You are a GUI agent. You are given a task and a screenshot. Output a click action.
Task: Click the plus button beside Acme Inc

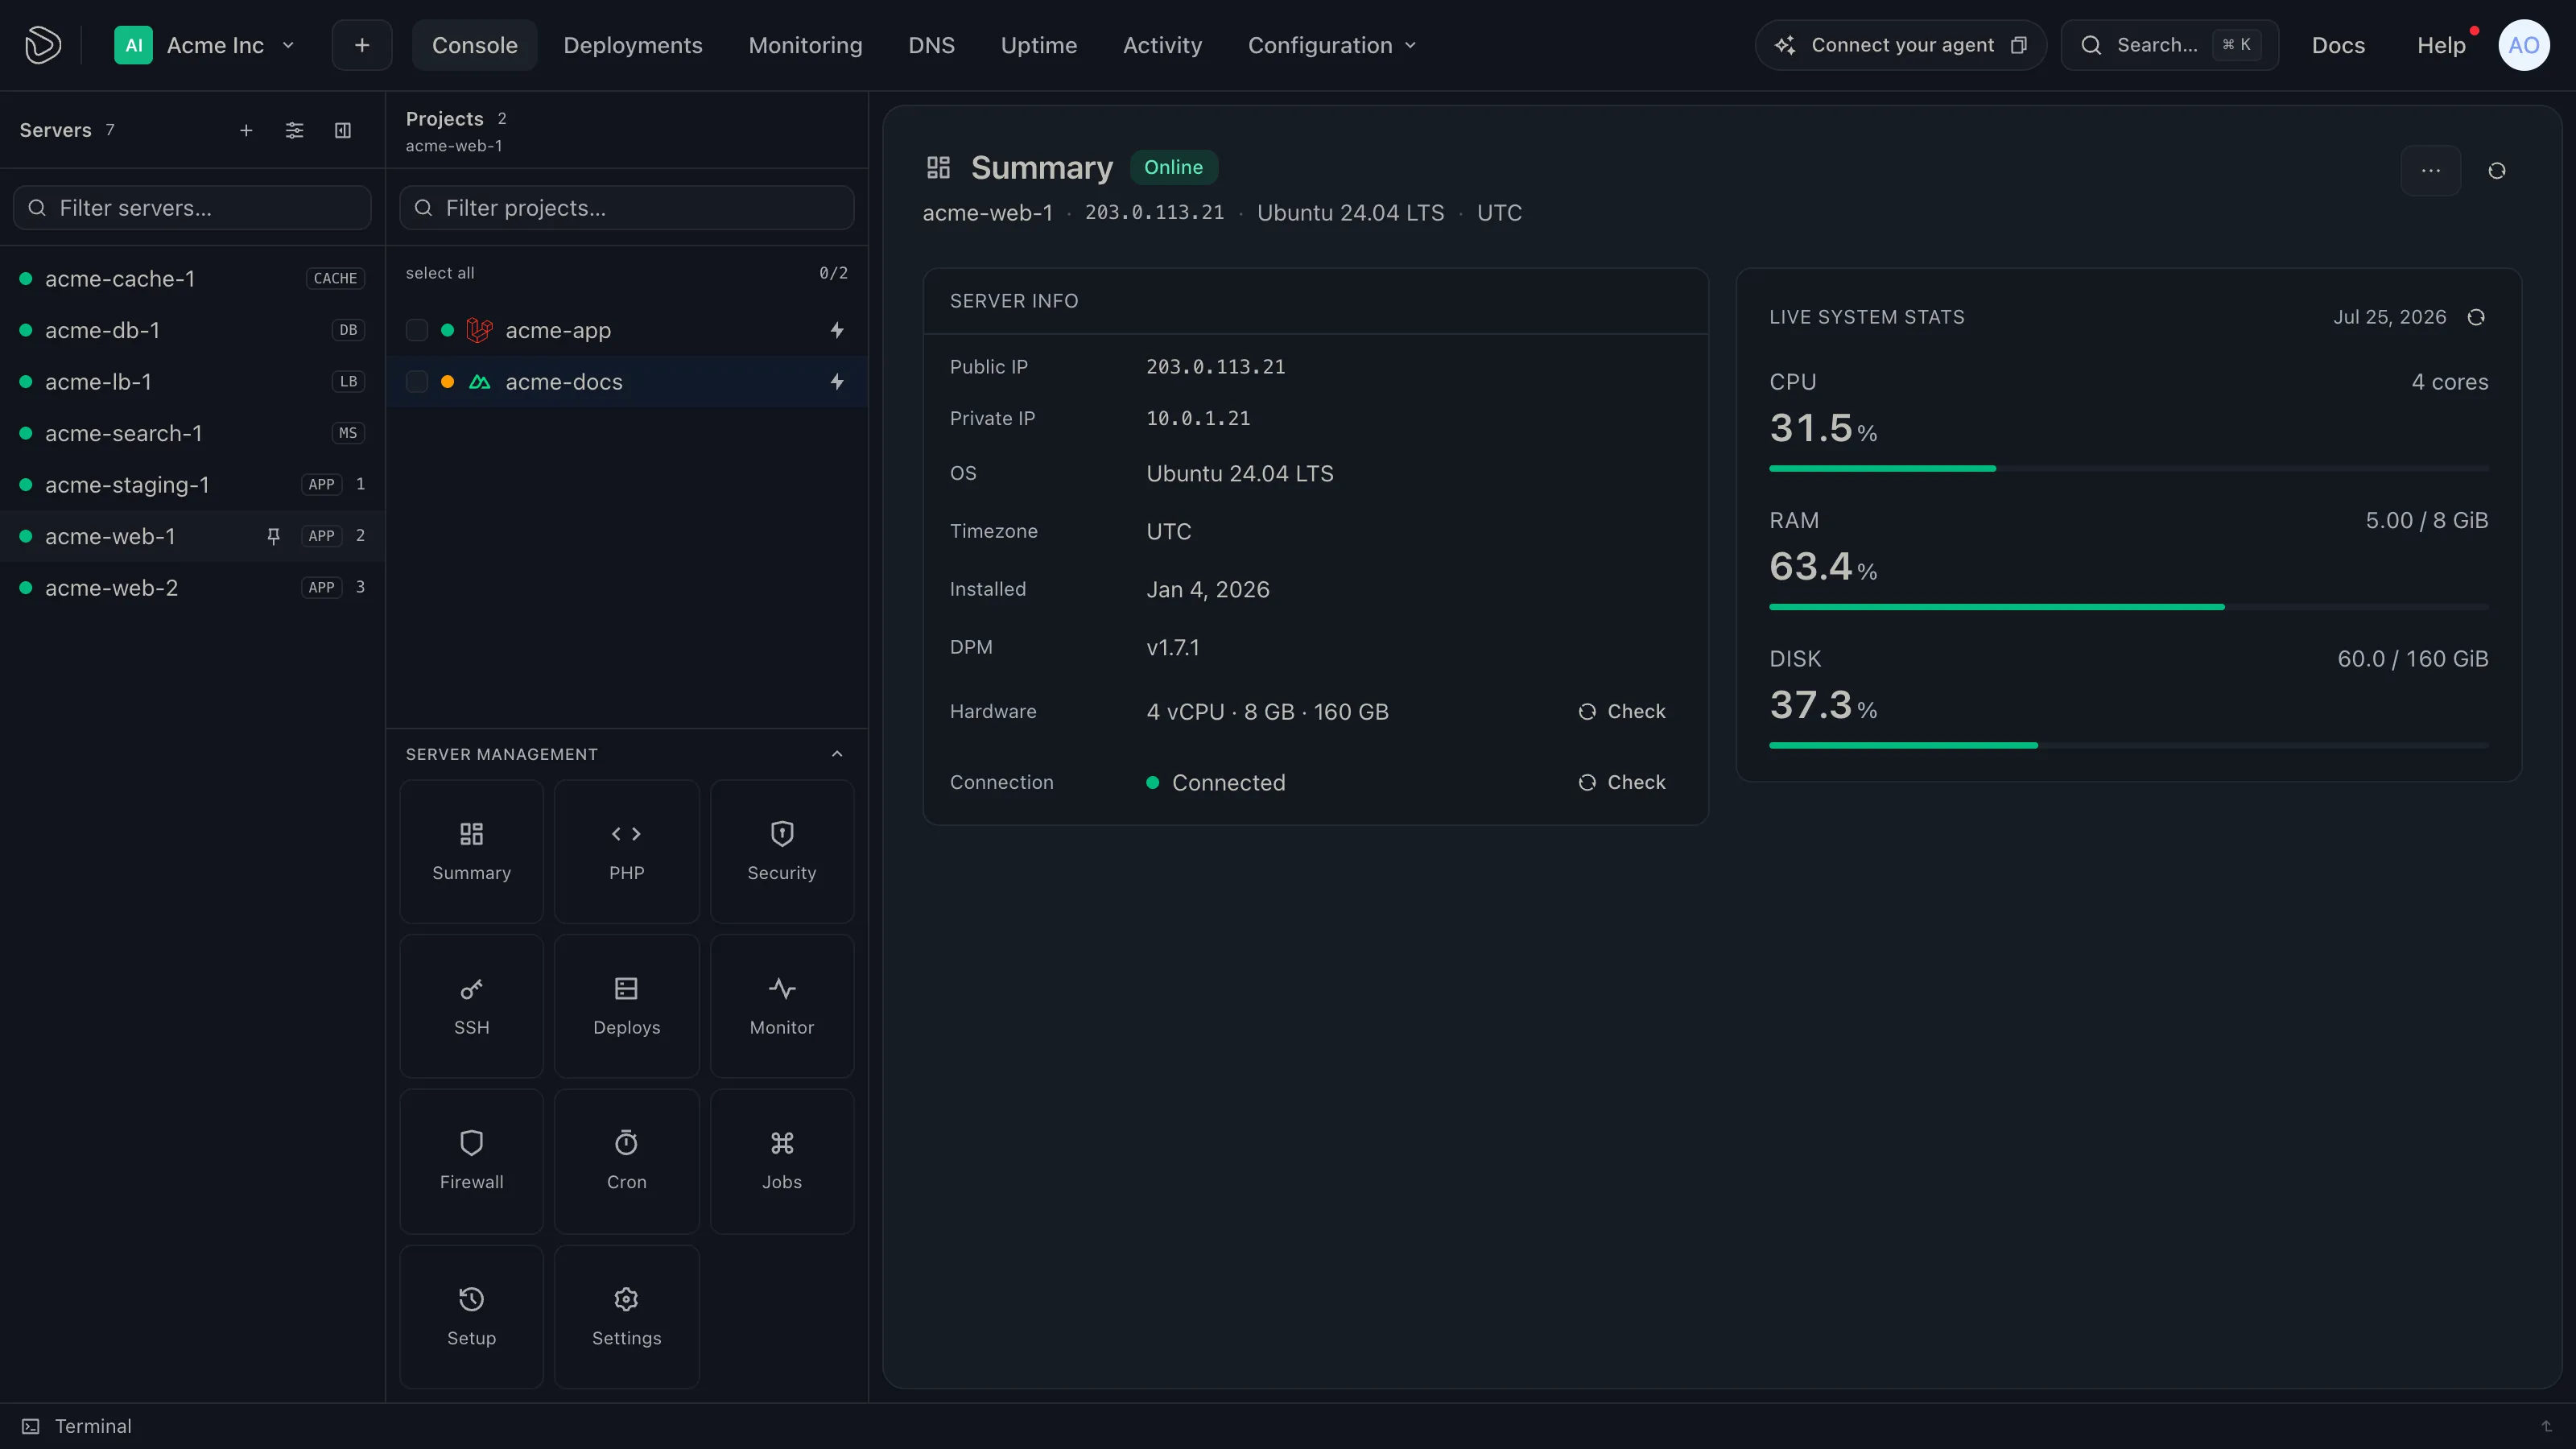click(x=362, y=45)
